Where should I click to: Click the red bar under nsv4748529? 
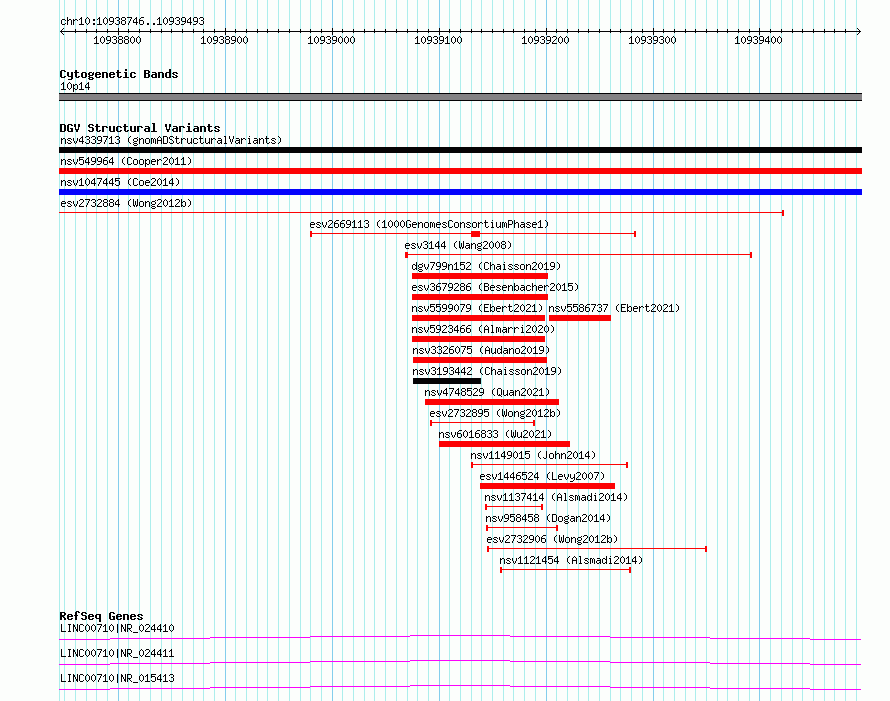click(492, 402)
